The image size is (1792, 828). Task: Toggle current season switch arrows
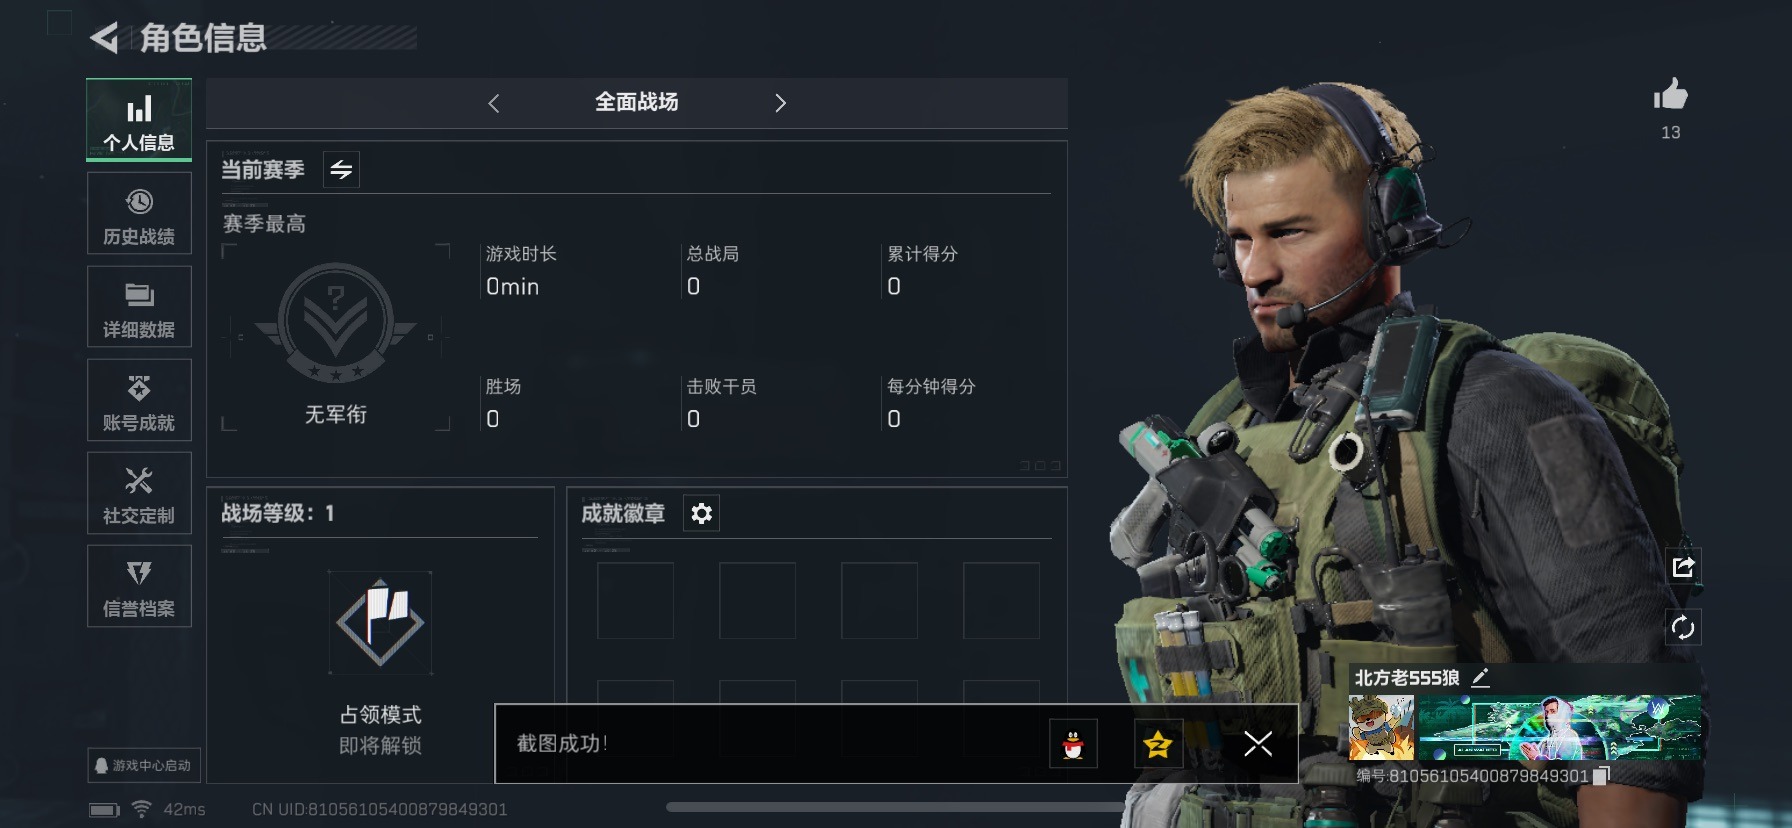tap(341, 170)
